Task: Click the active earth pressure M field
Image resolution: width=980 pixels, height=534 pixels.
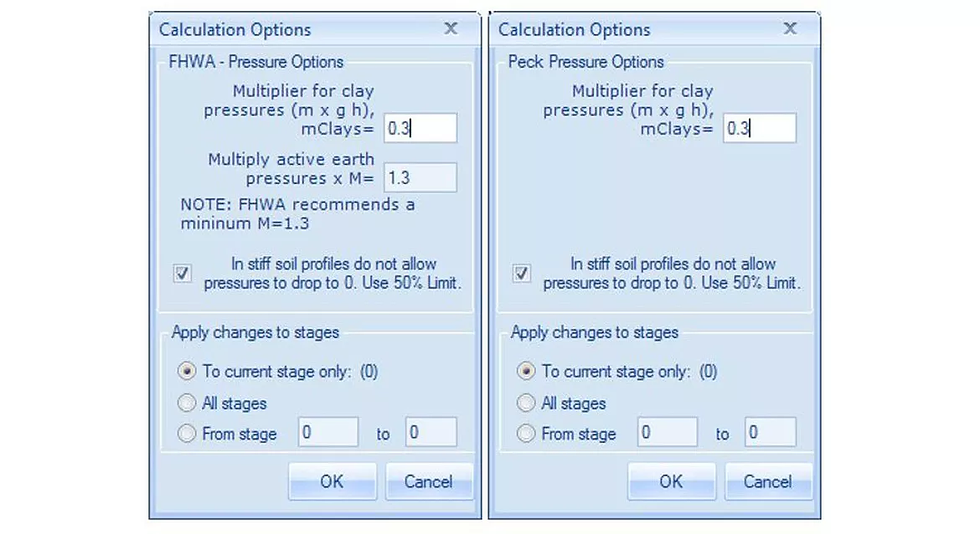Action: [420, 178]
